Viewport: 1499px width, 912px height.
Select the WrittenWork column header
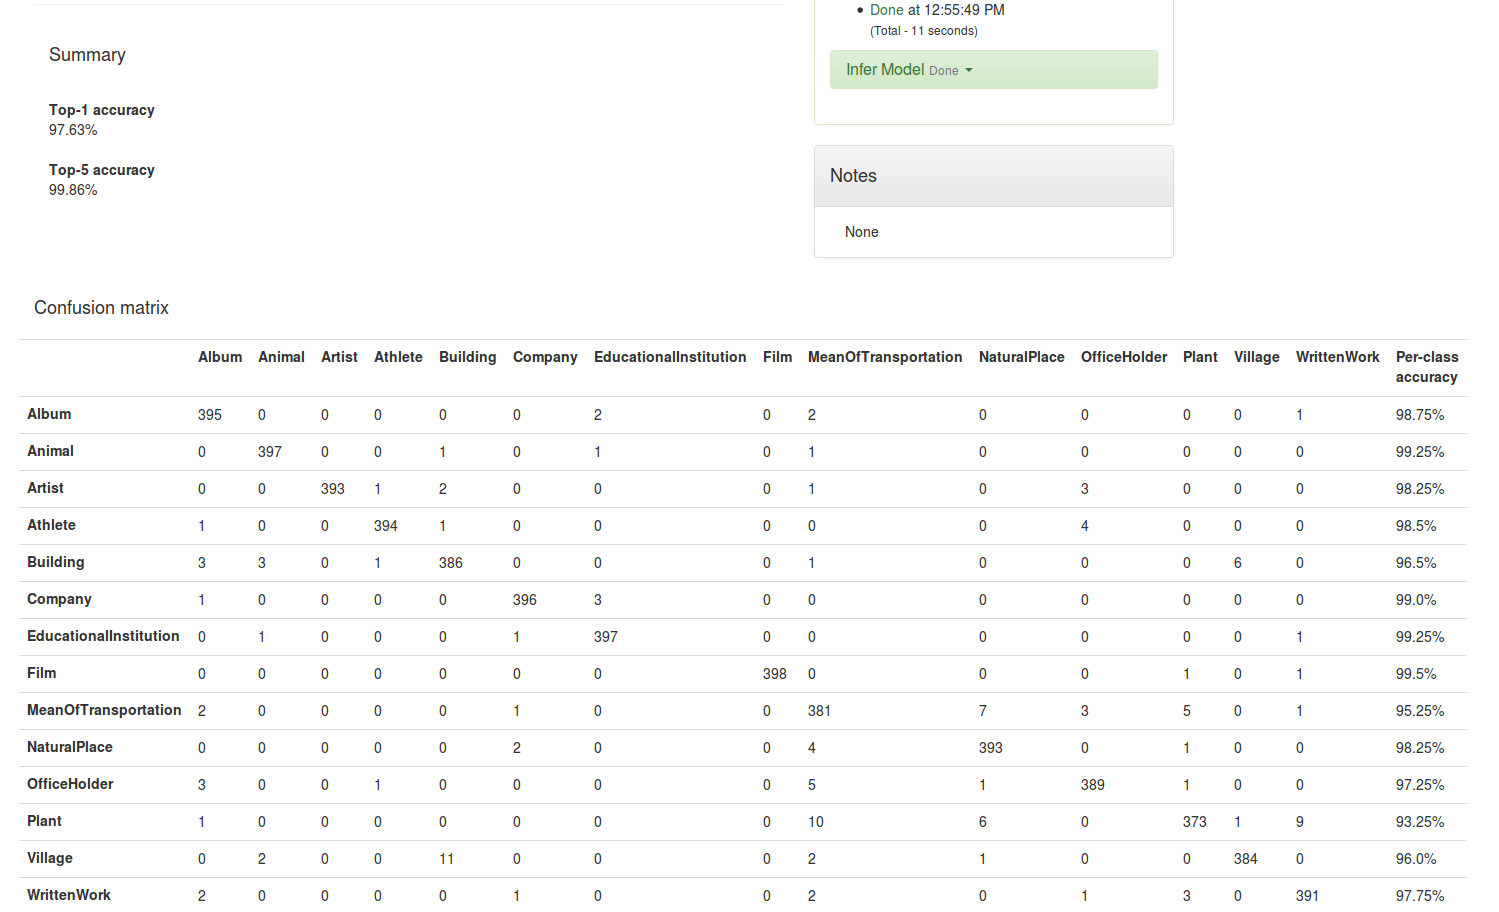(x=1337, y=357)
